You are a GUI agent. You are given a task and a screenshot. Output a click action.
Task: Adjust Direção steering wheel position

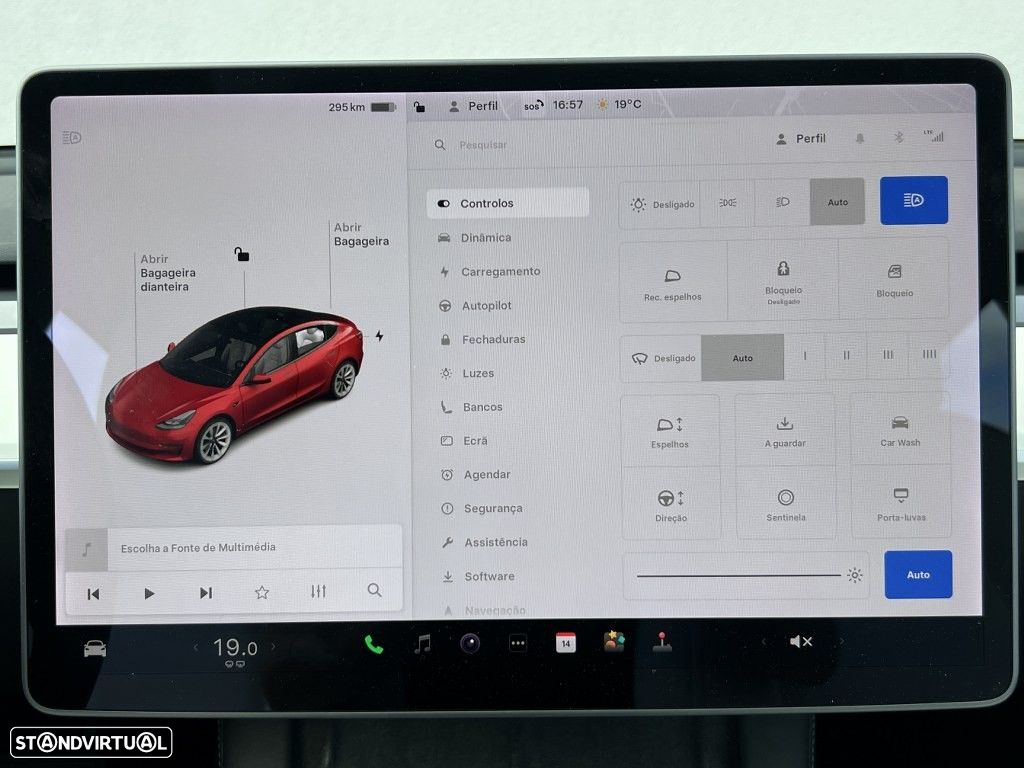tap(671, 505)
